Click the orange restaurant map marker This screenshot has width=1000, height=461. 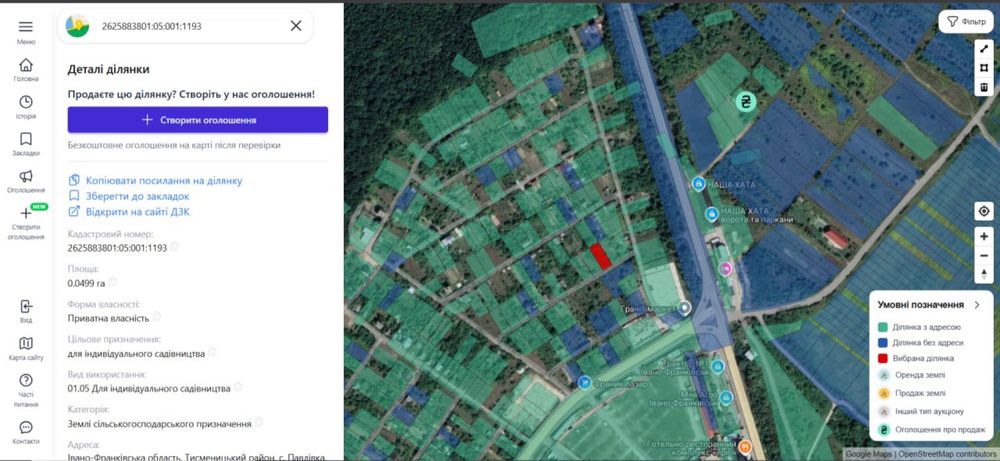pyautogui.click(x=746, y=446)
